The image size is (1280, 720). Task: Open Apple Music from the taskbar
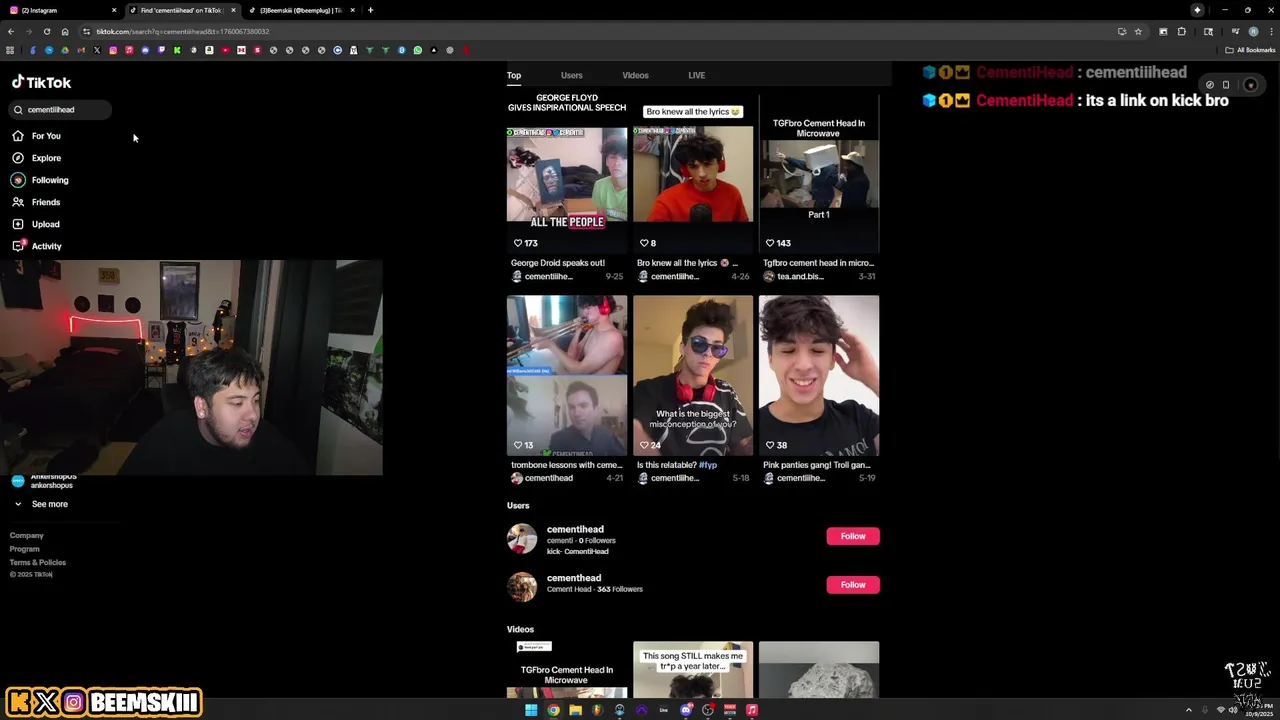(752, 710)
